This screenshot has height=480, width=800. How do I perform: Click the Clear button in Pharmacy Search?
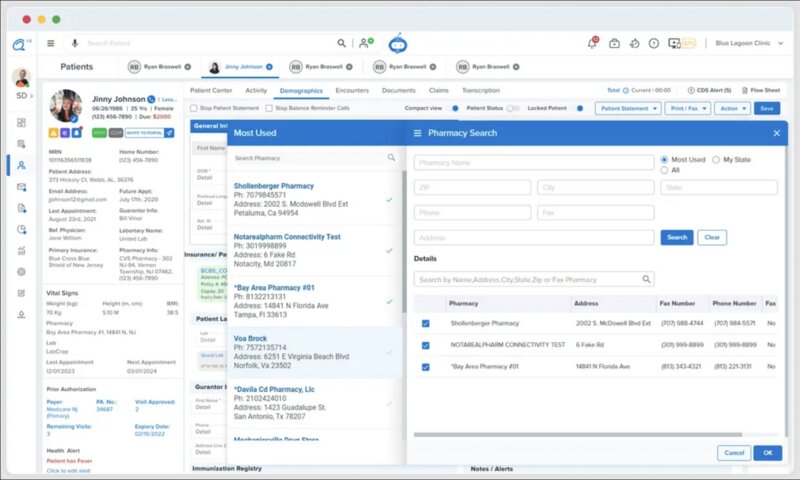712,237
